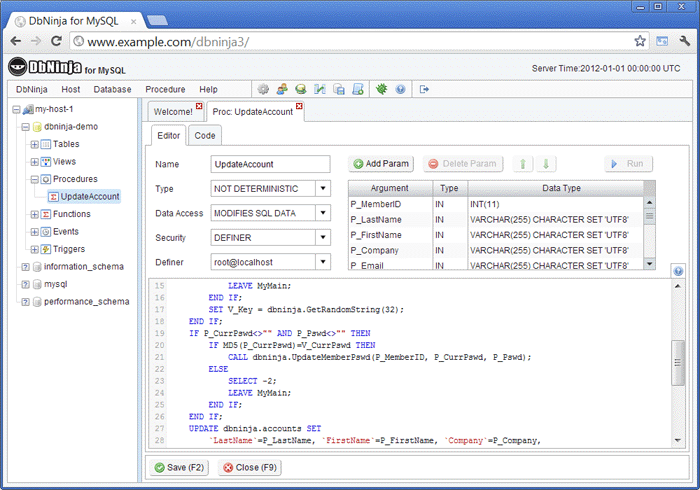Open the Procedure menu
Viewport: 700px width, 490px height.
pyautogui.click(x=165, y=89)
